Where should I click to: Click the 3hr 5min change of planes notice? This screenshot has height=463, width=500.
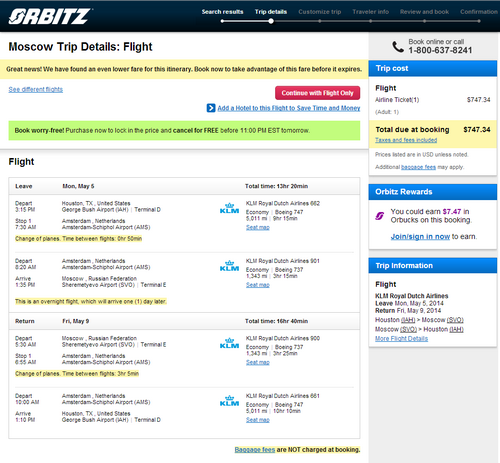click(77, 374)
